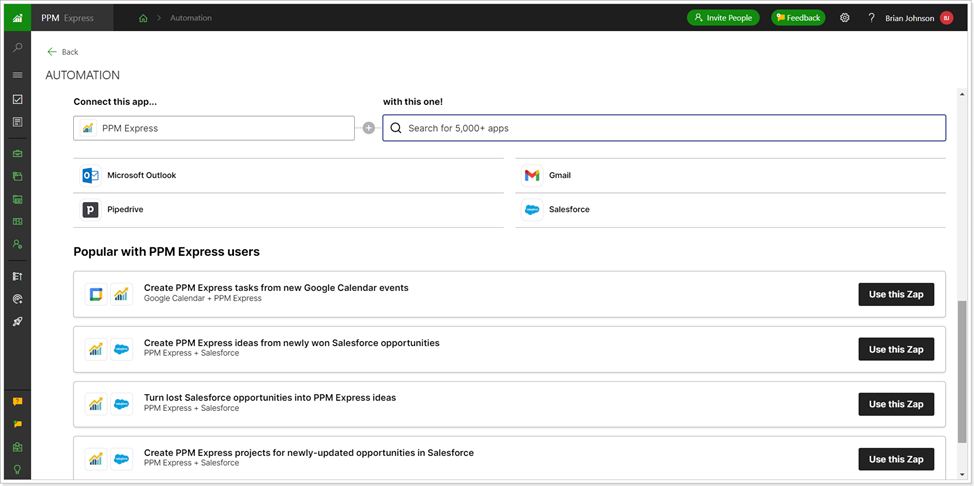
Task: Click the plus connector between app fields
Action: (x=368, y=128)
